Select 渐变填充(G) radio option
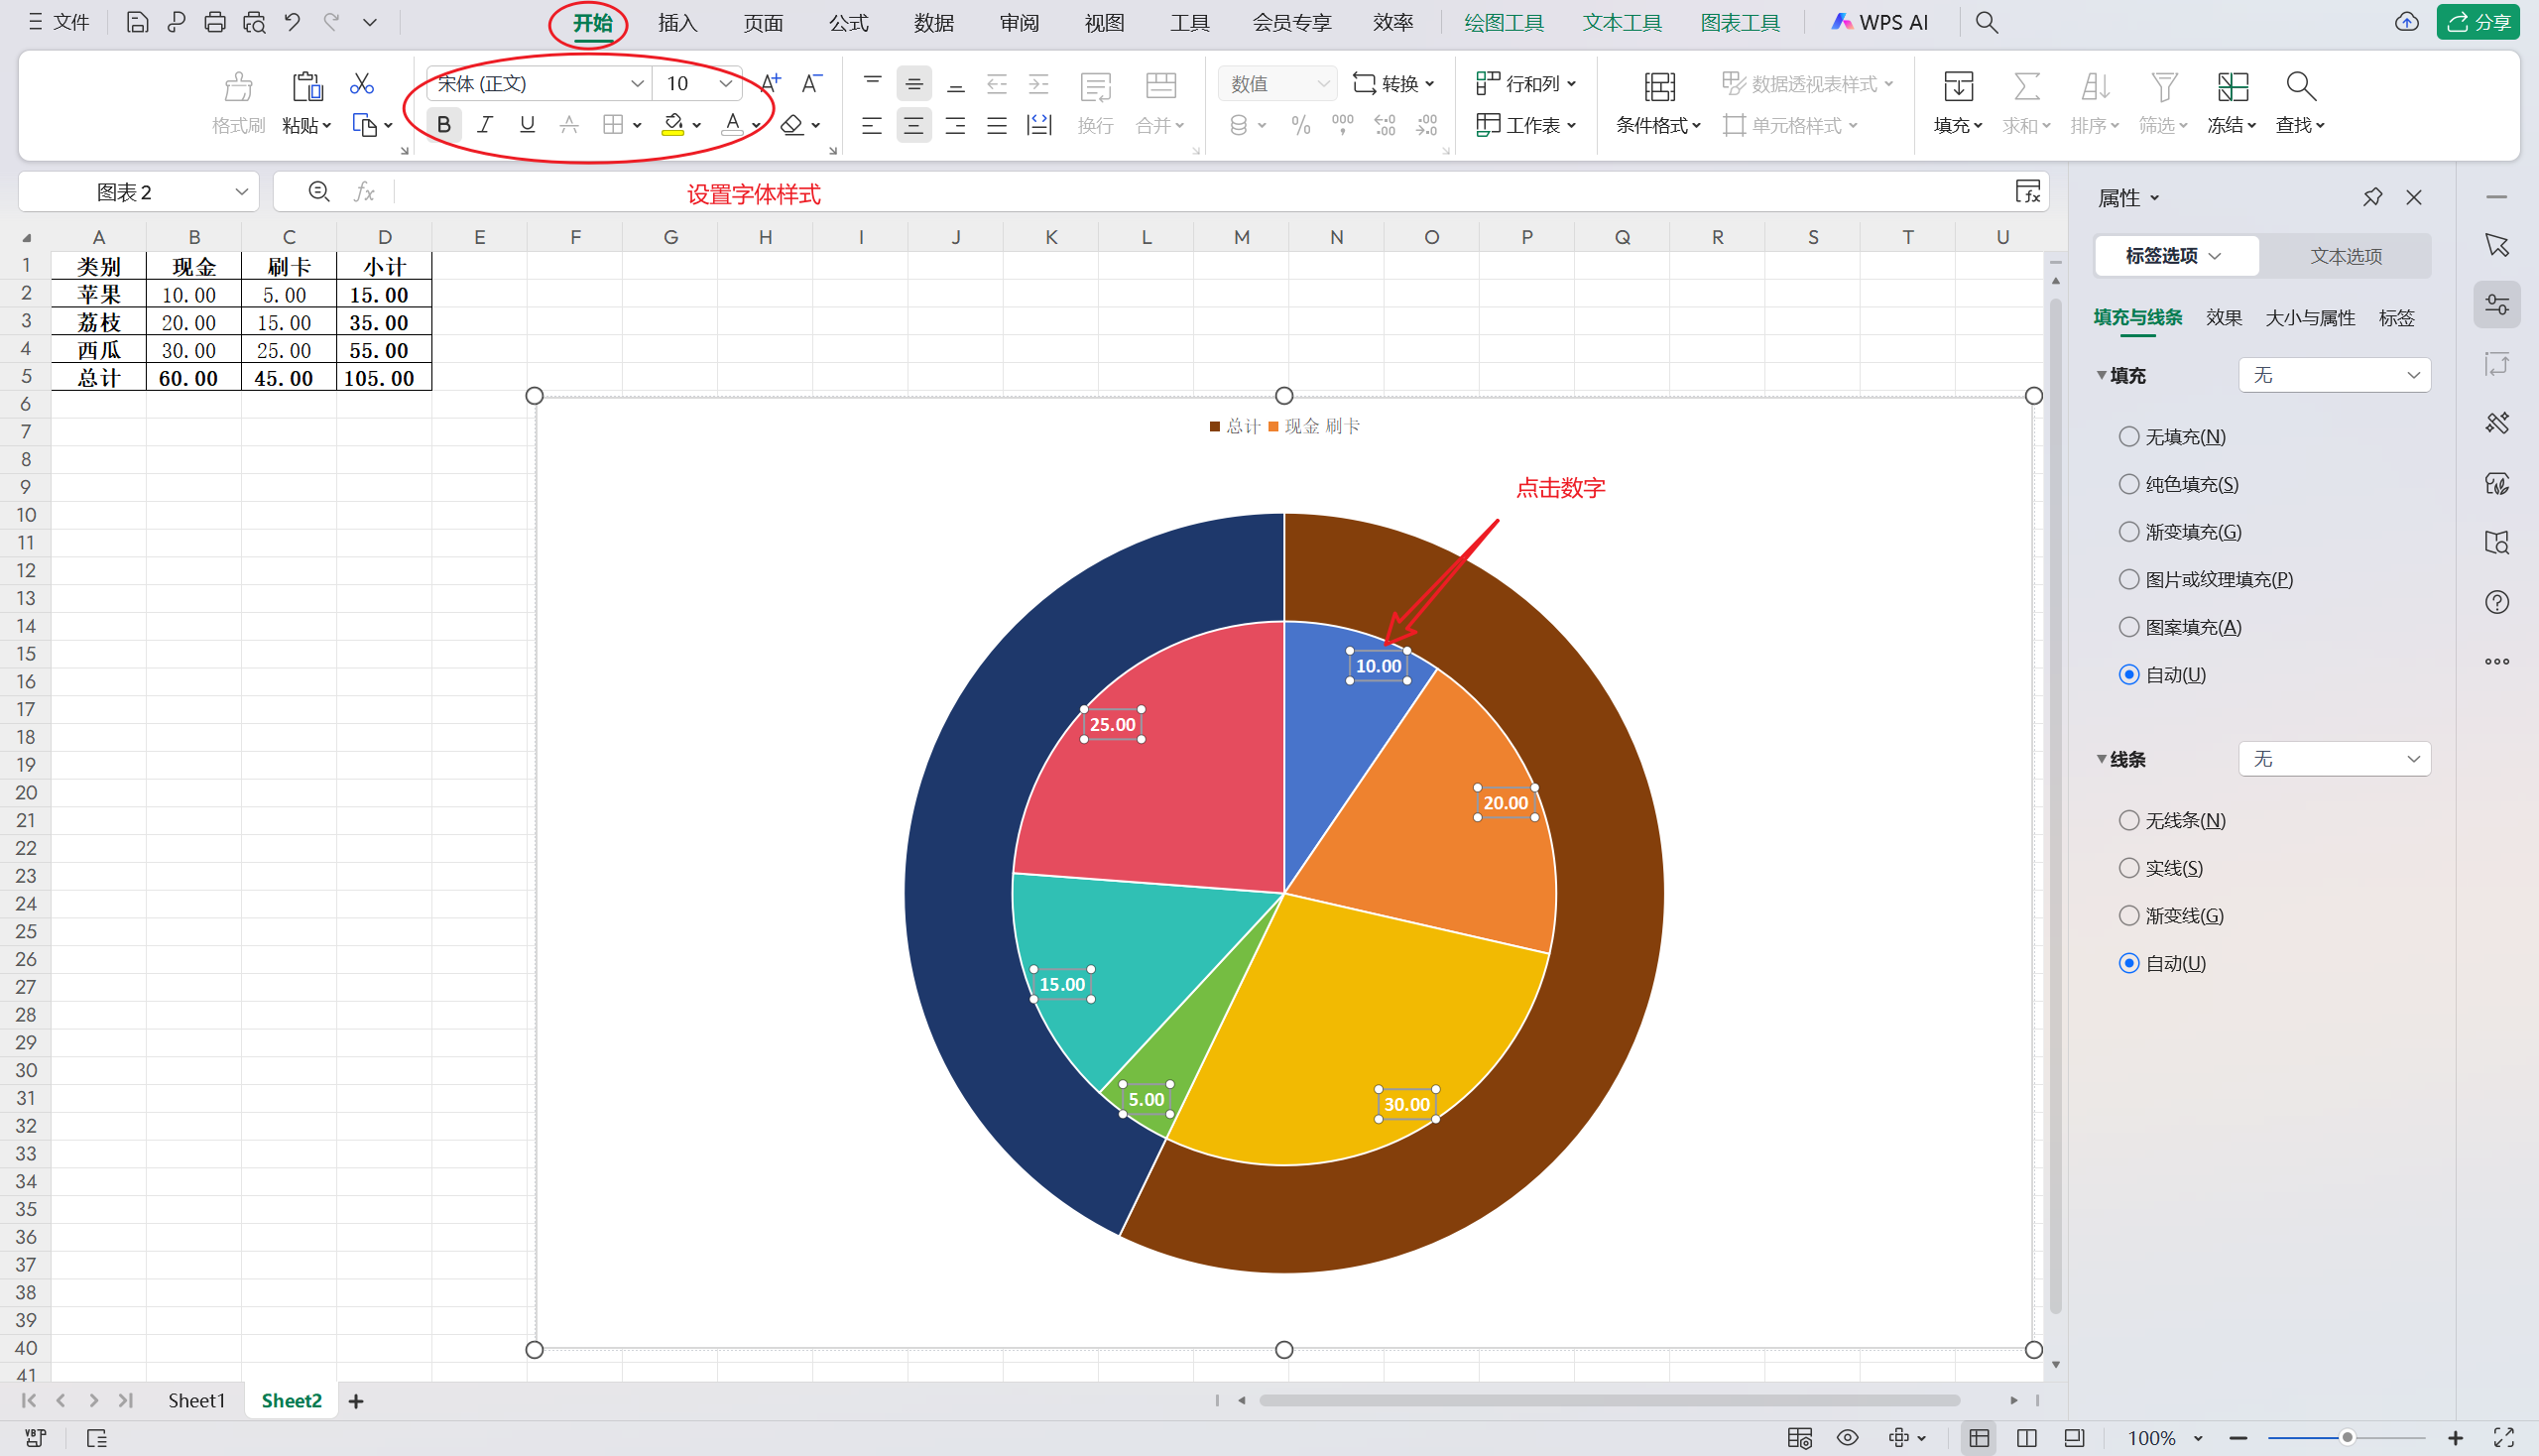The height and width of the screenshot is (1456, 2539). coord(2129,531)
